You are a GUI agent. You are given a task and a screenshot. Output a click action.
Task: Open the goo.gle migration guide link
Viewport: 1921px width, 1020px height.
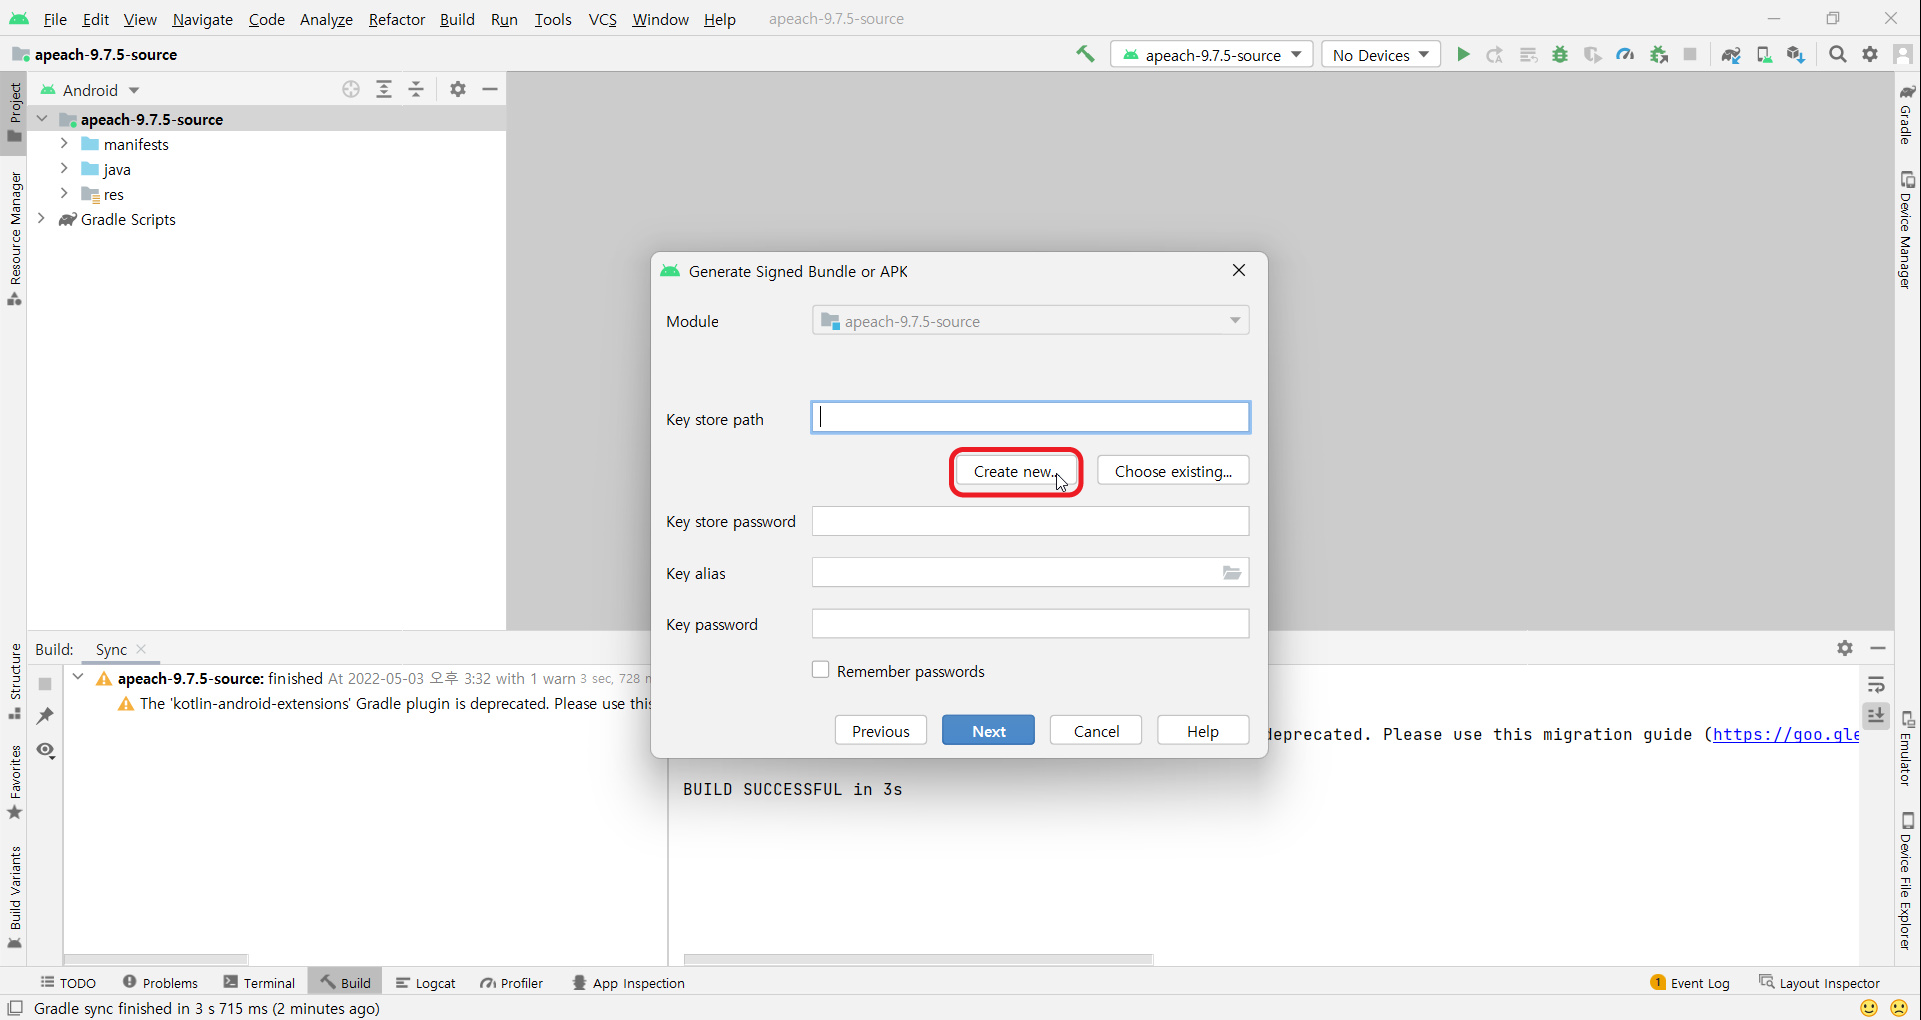tap(1786, 734)
